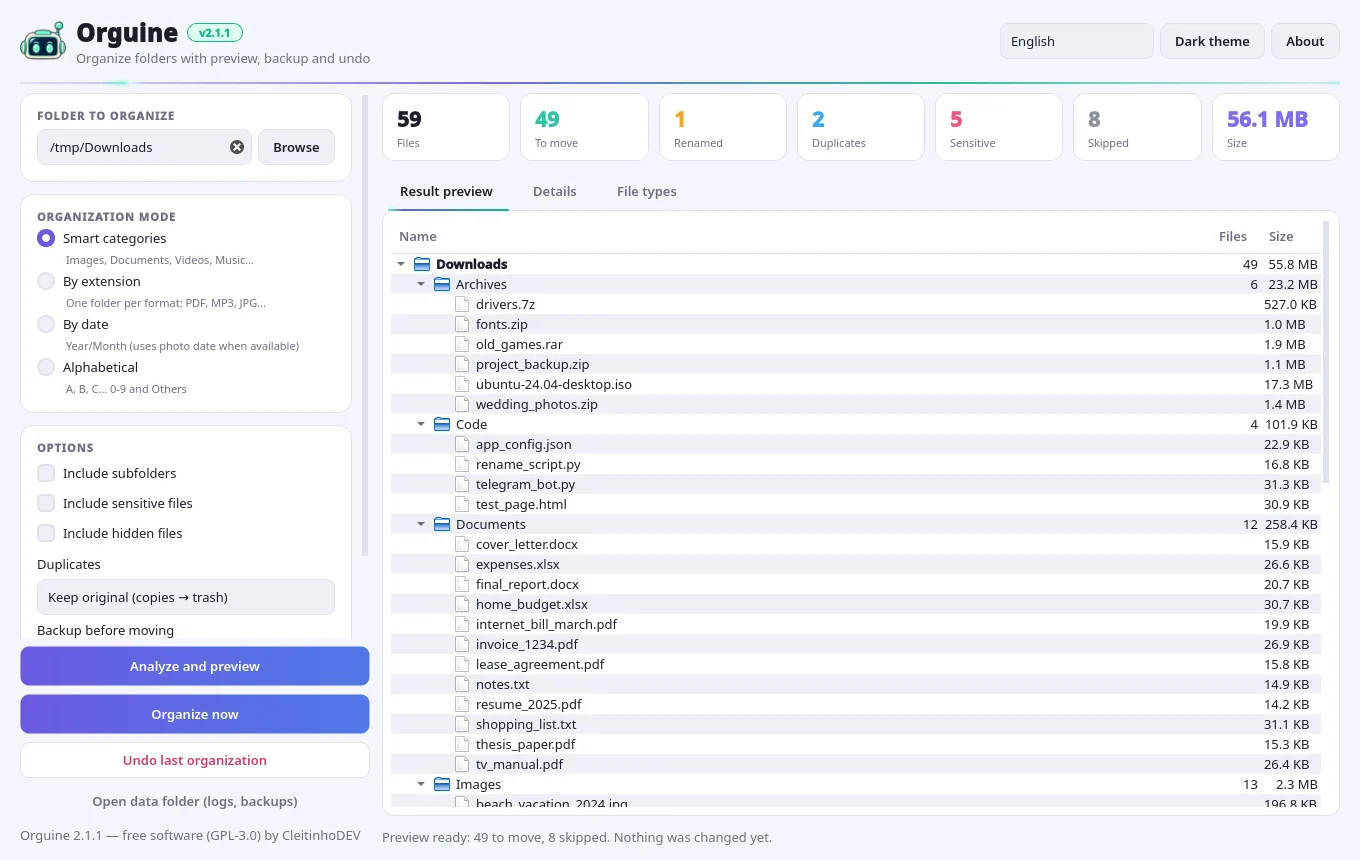
Task: Click the file icon beside fonts.zip
Action: 462,324
